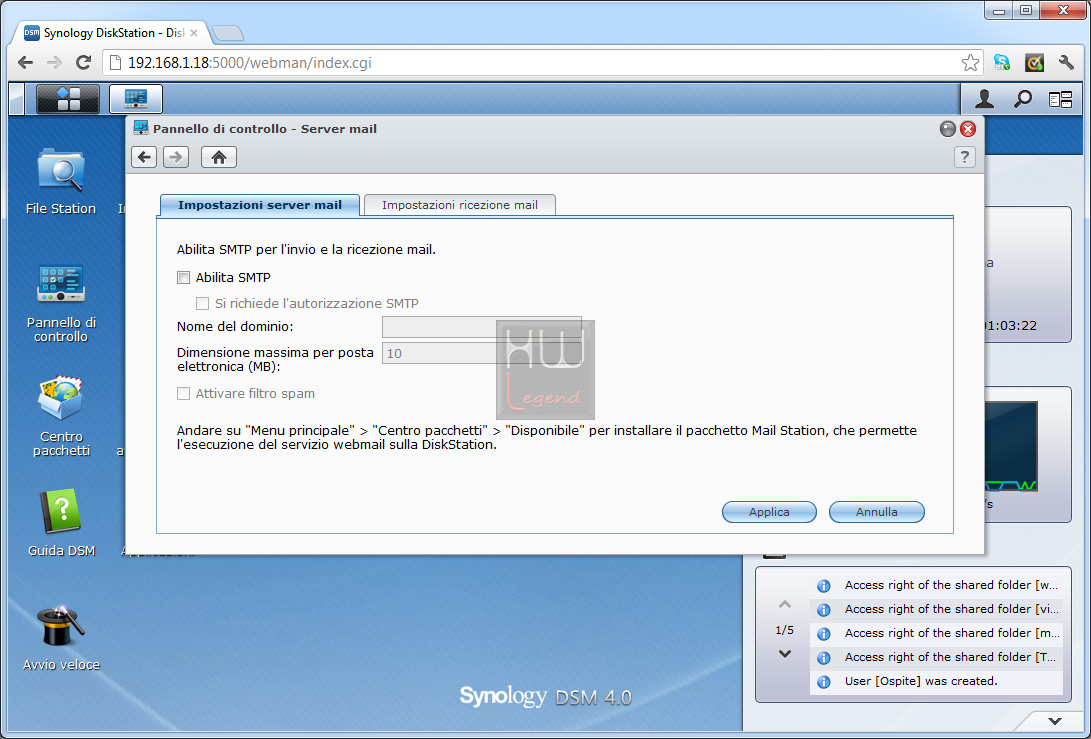
Task: Show previous log entries with the up chevron
Action: [785, 604]
